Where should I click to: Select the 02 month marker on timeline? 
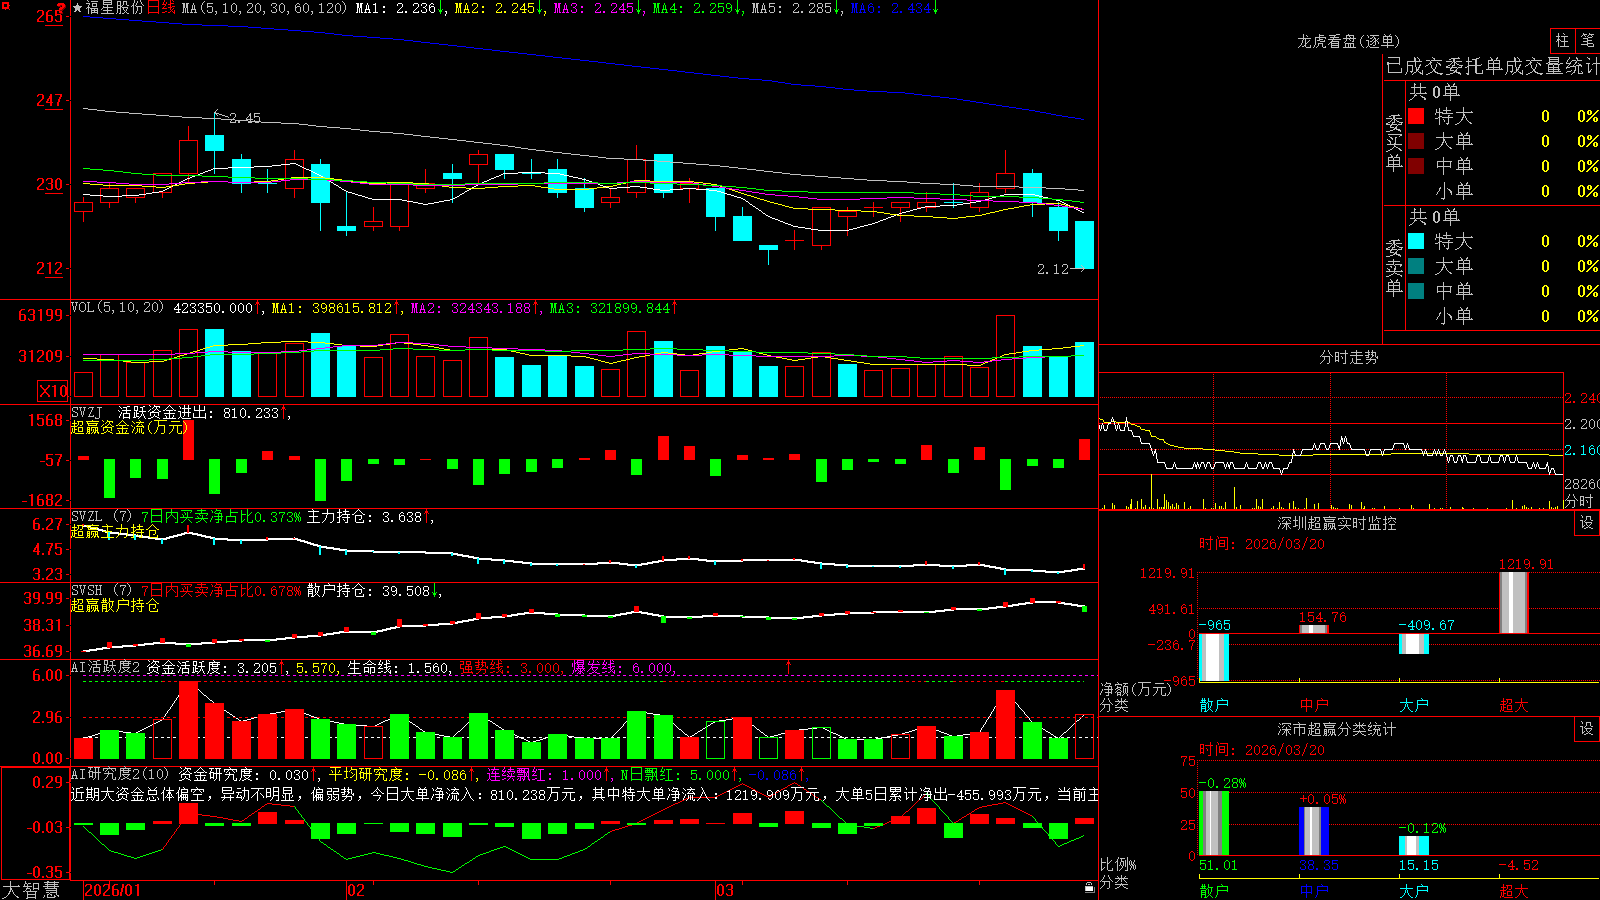(x=356, y=890)
